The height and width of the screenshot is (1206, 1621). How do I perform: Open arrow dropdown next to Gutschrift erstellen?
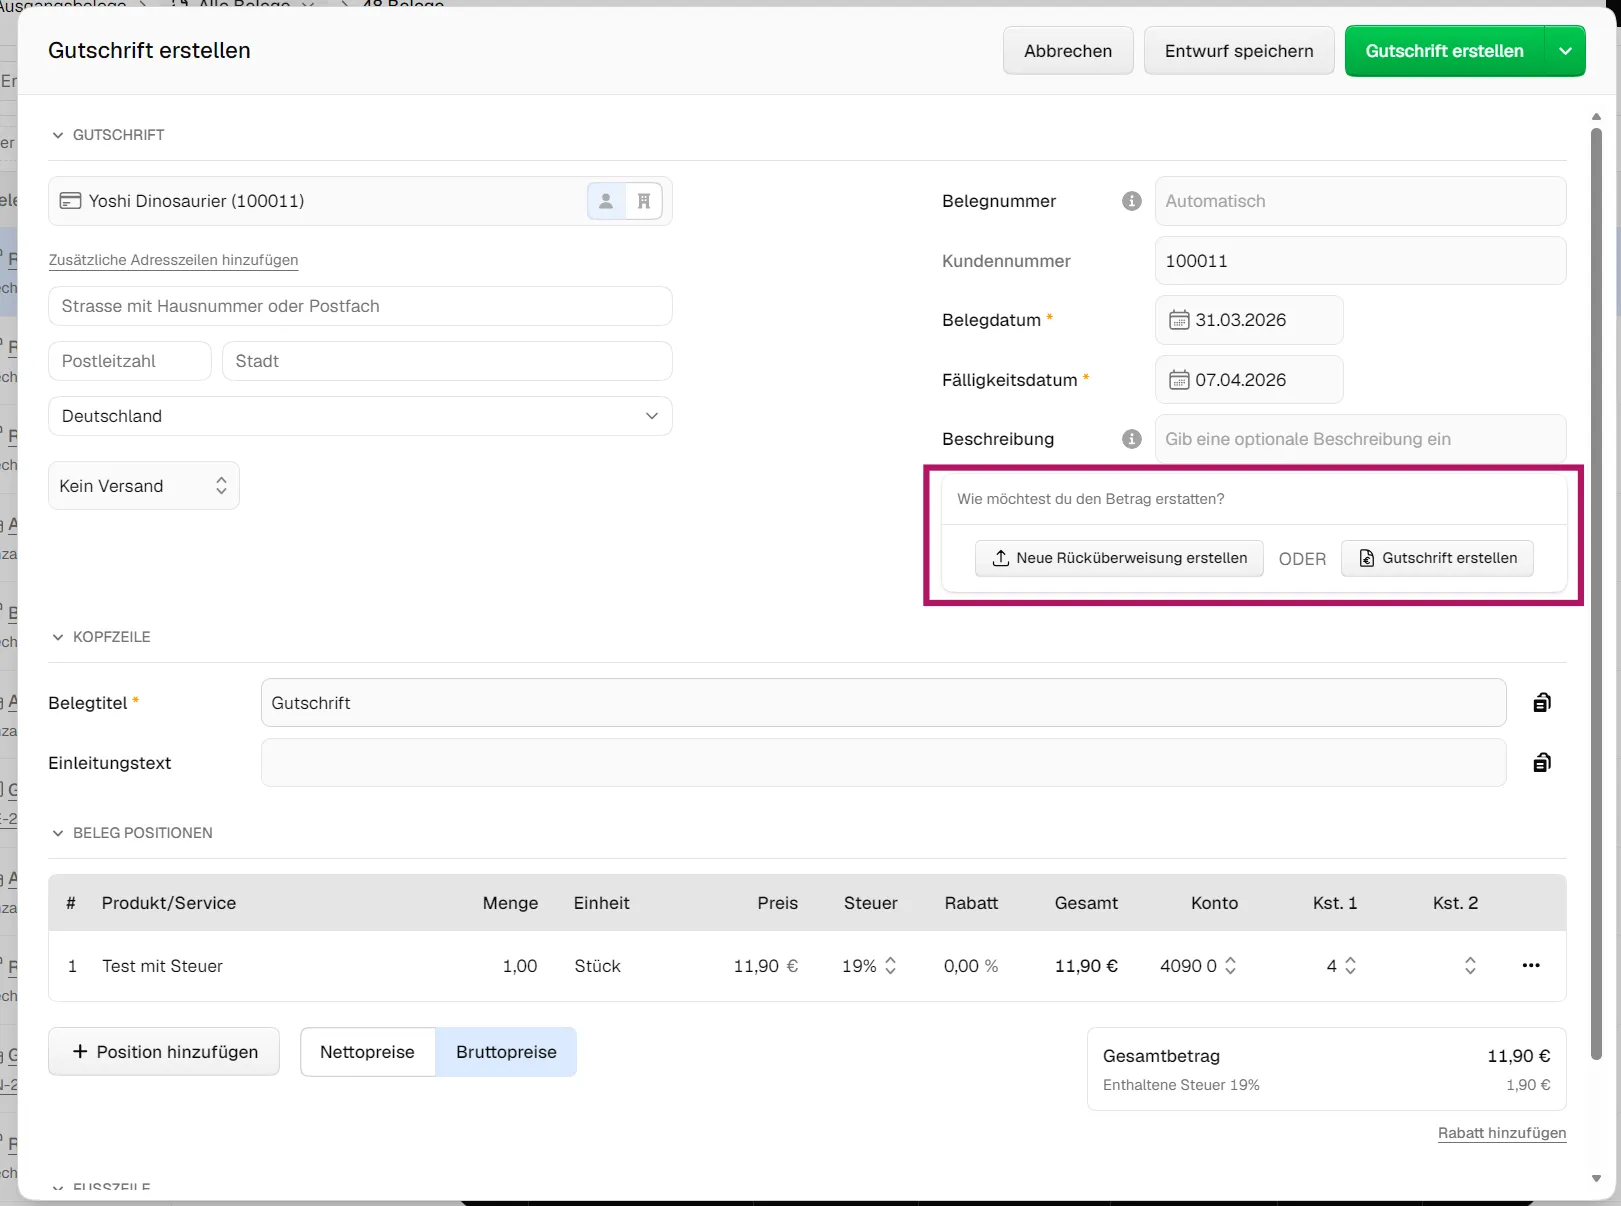[x=1565, y=51]
